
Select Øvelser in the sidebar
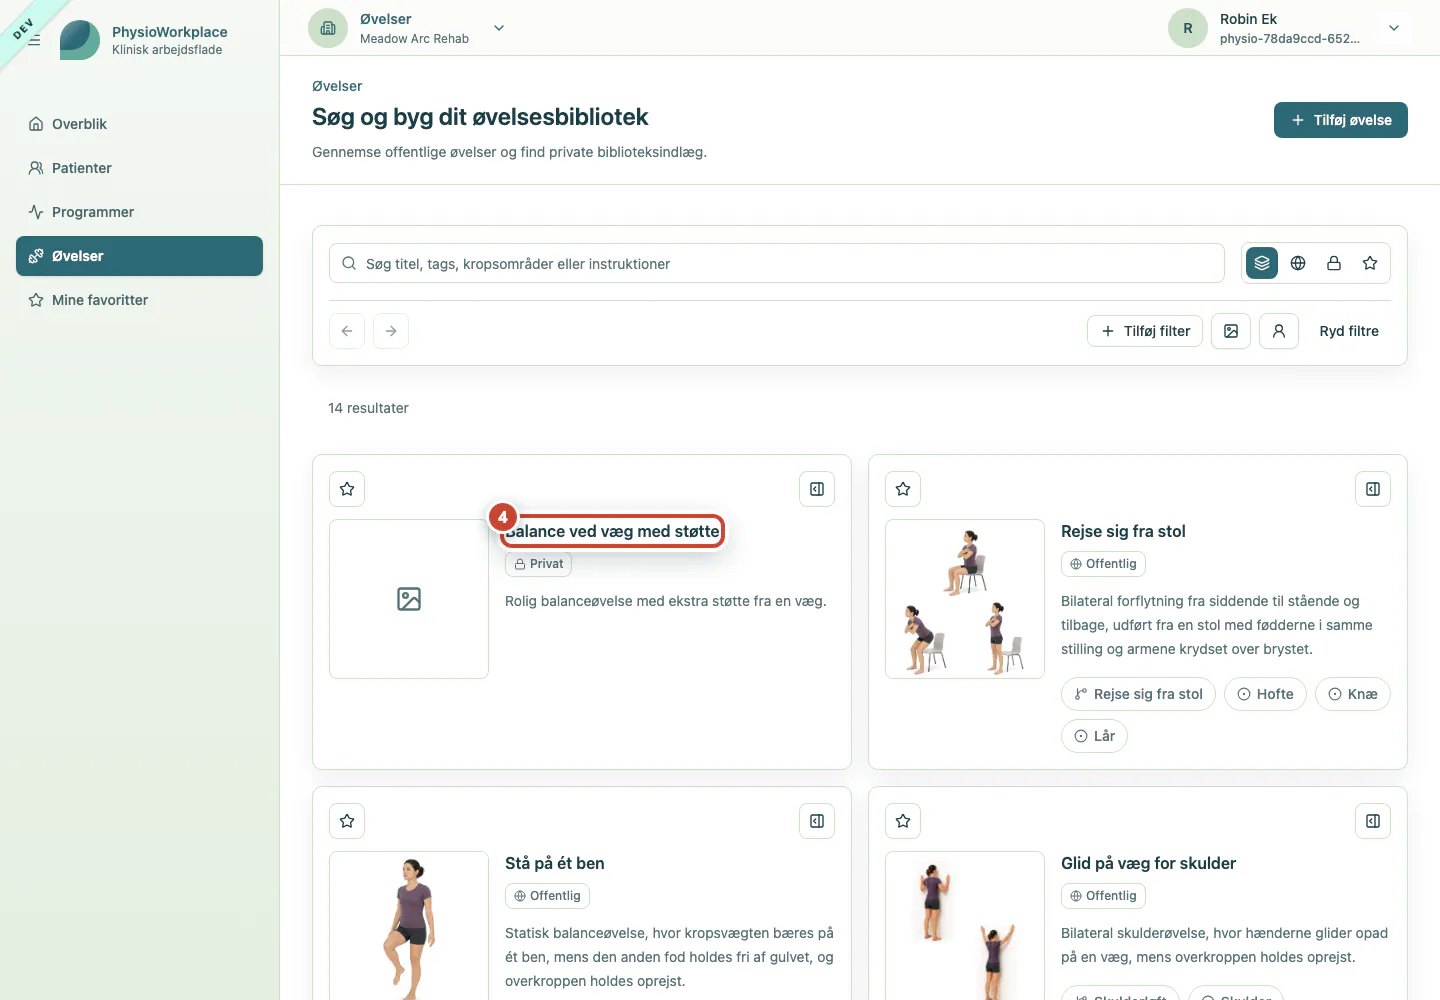coord(139,256)
